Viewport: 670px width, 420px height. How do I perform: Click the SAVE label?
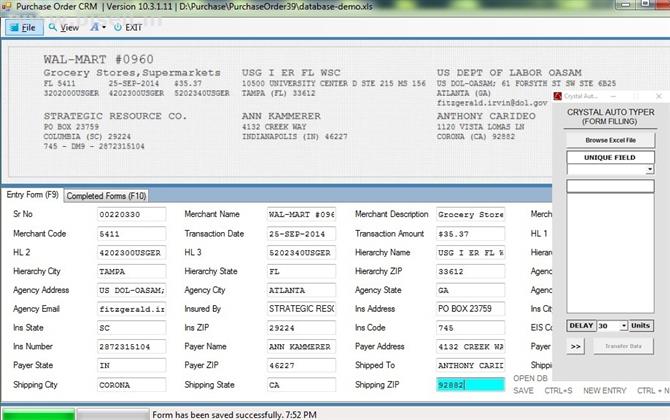click(523, 391)
